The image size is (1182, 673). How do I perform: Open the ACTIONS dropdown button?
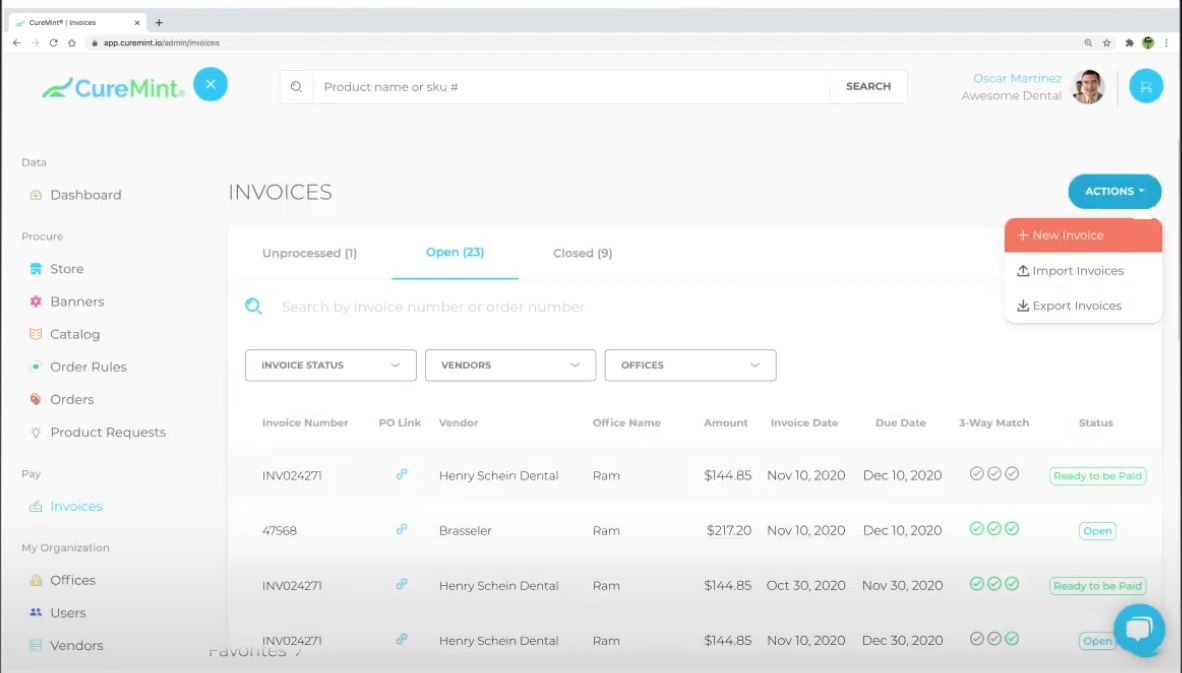point(1114,191)
